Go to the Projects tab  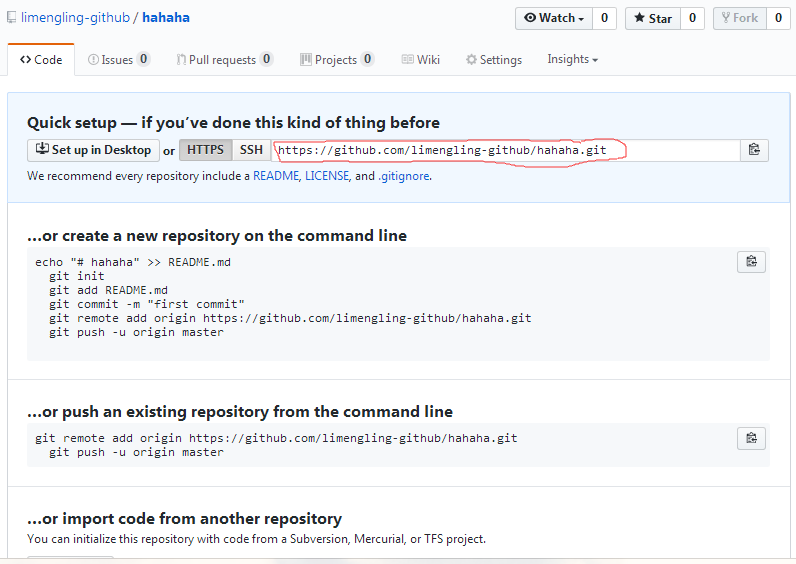tap(337, 60)
